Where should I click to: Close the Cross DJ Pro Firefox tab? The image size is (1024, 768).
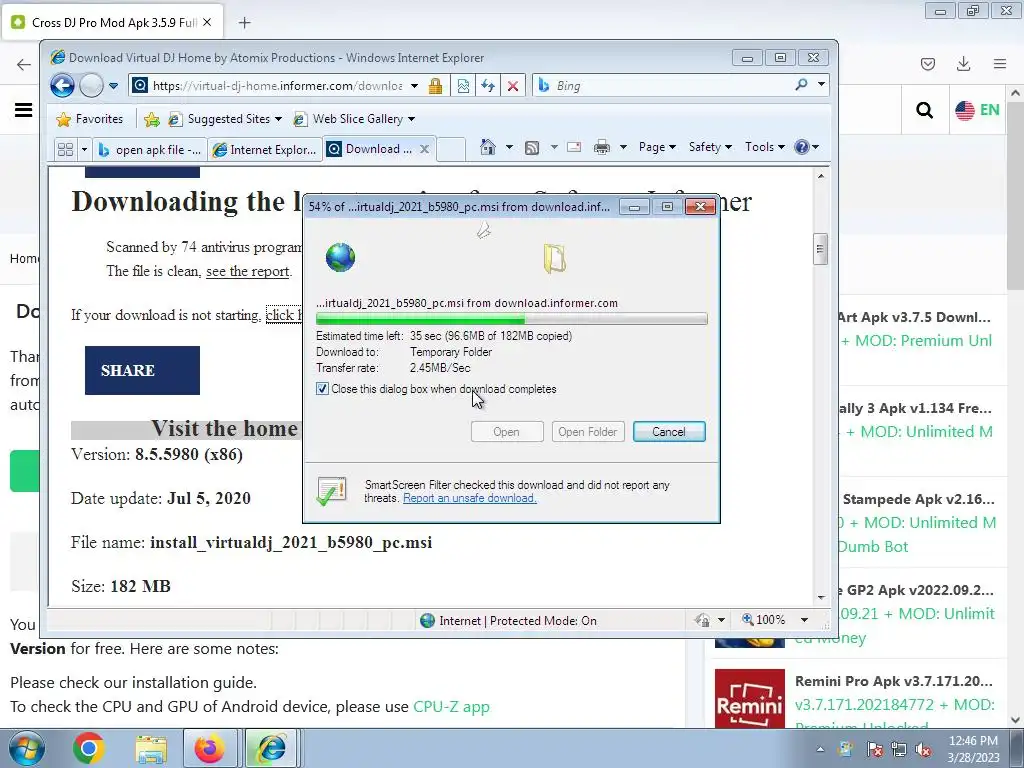pyautogui.click(x=207, y=22)
